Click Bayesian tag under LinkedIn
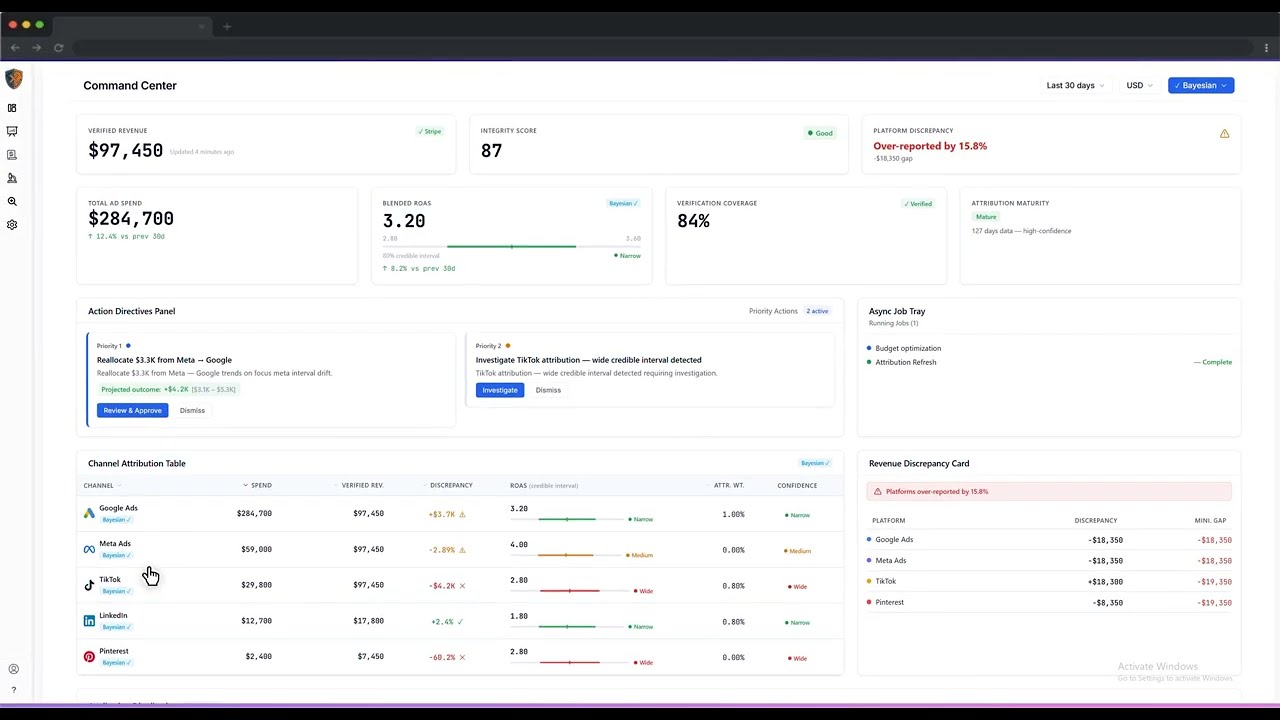 (x=116, y=628)
